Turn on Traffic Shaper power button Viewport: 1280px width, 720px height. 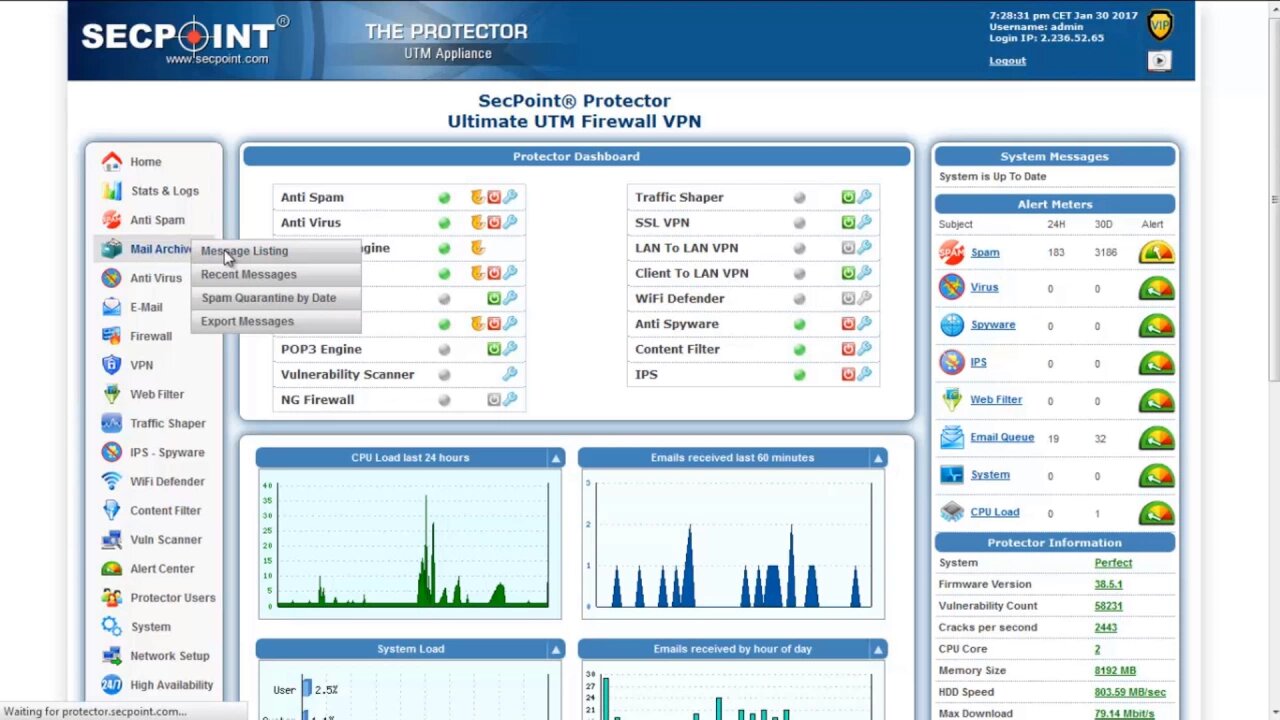[848, 197]
